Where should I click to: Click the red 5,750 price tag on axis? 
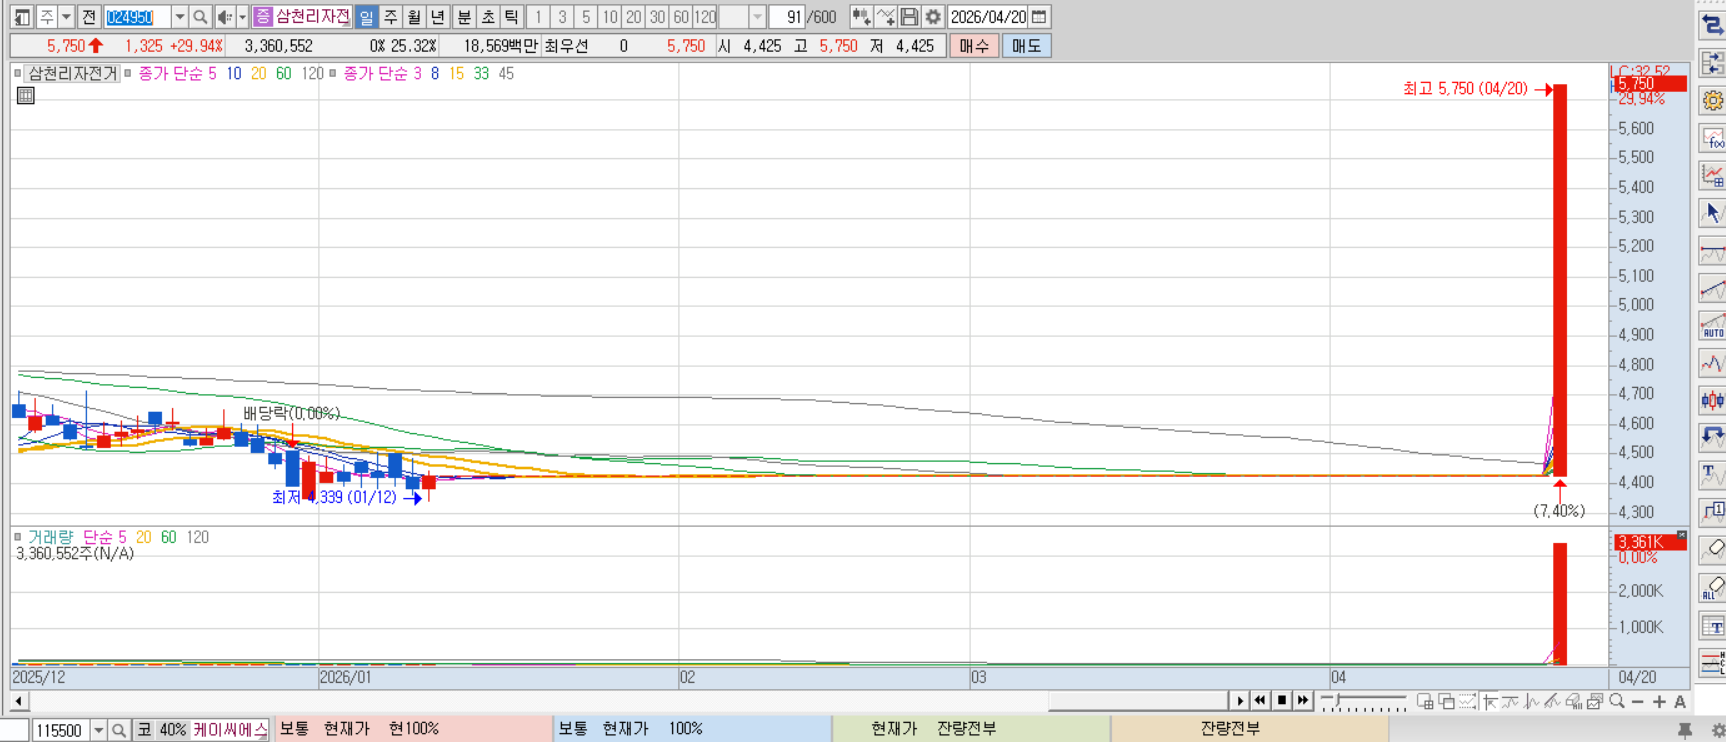(x=1650, y=84)
